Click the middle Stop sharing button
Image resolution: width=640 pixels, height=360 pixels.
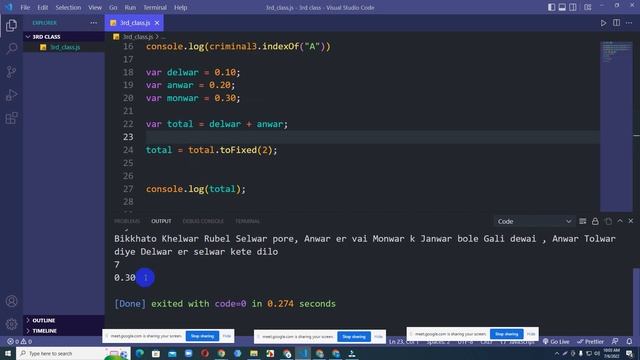354,336
